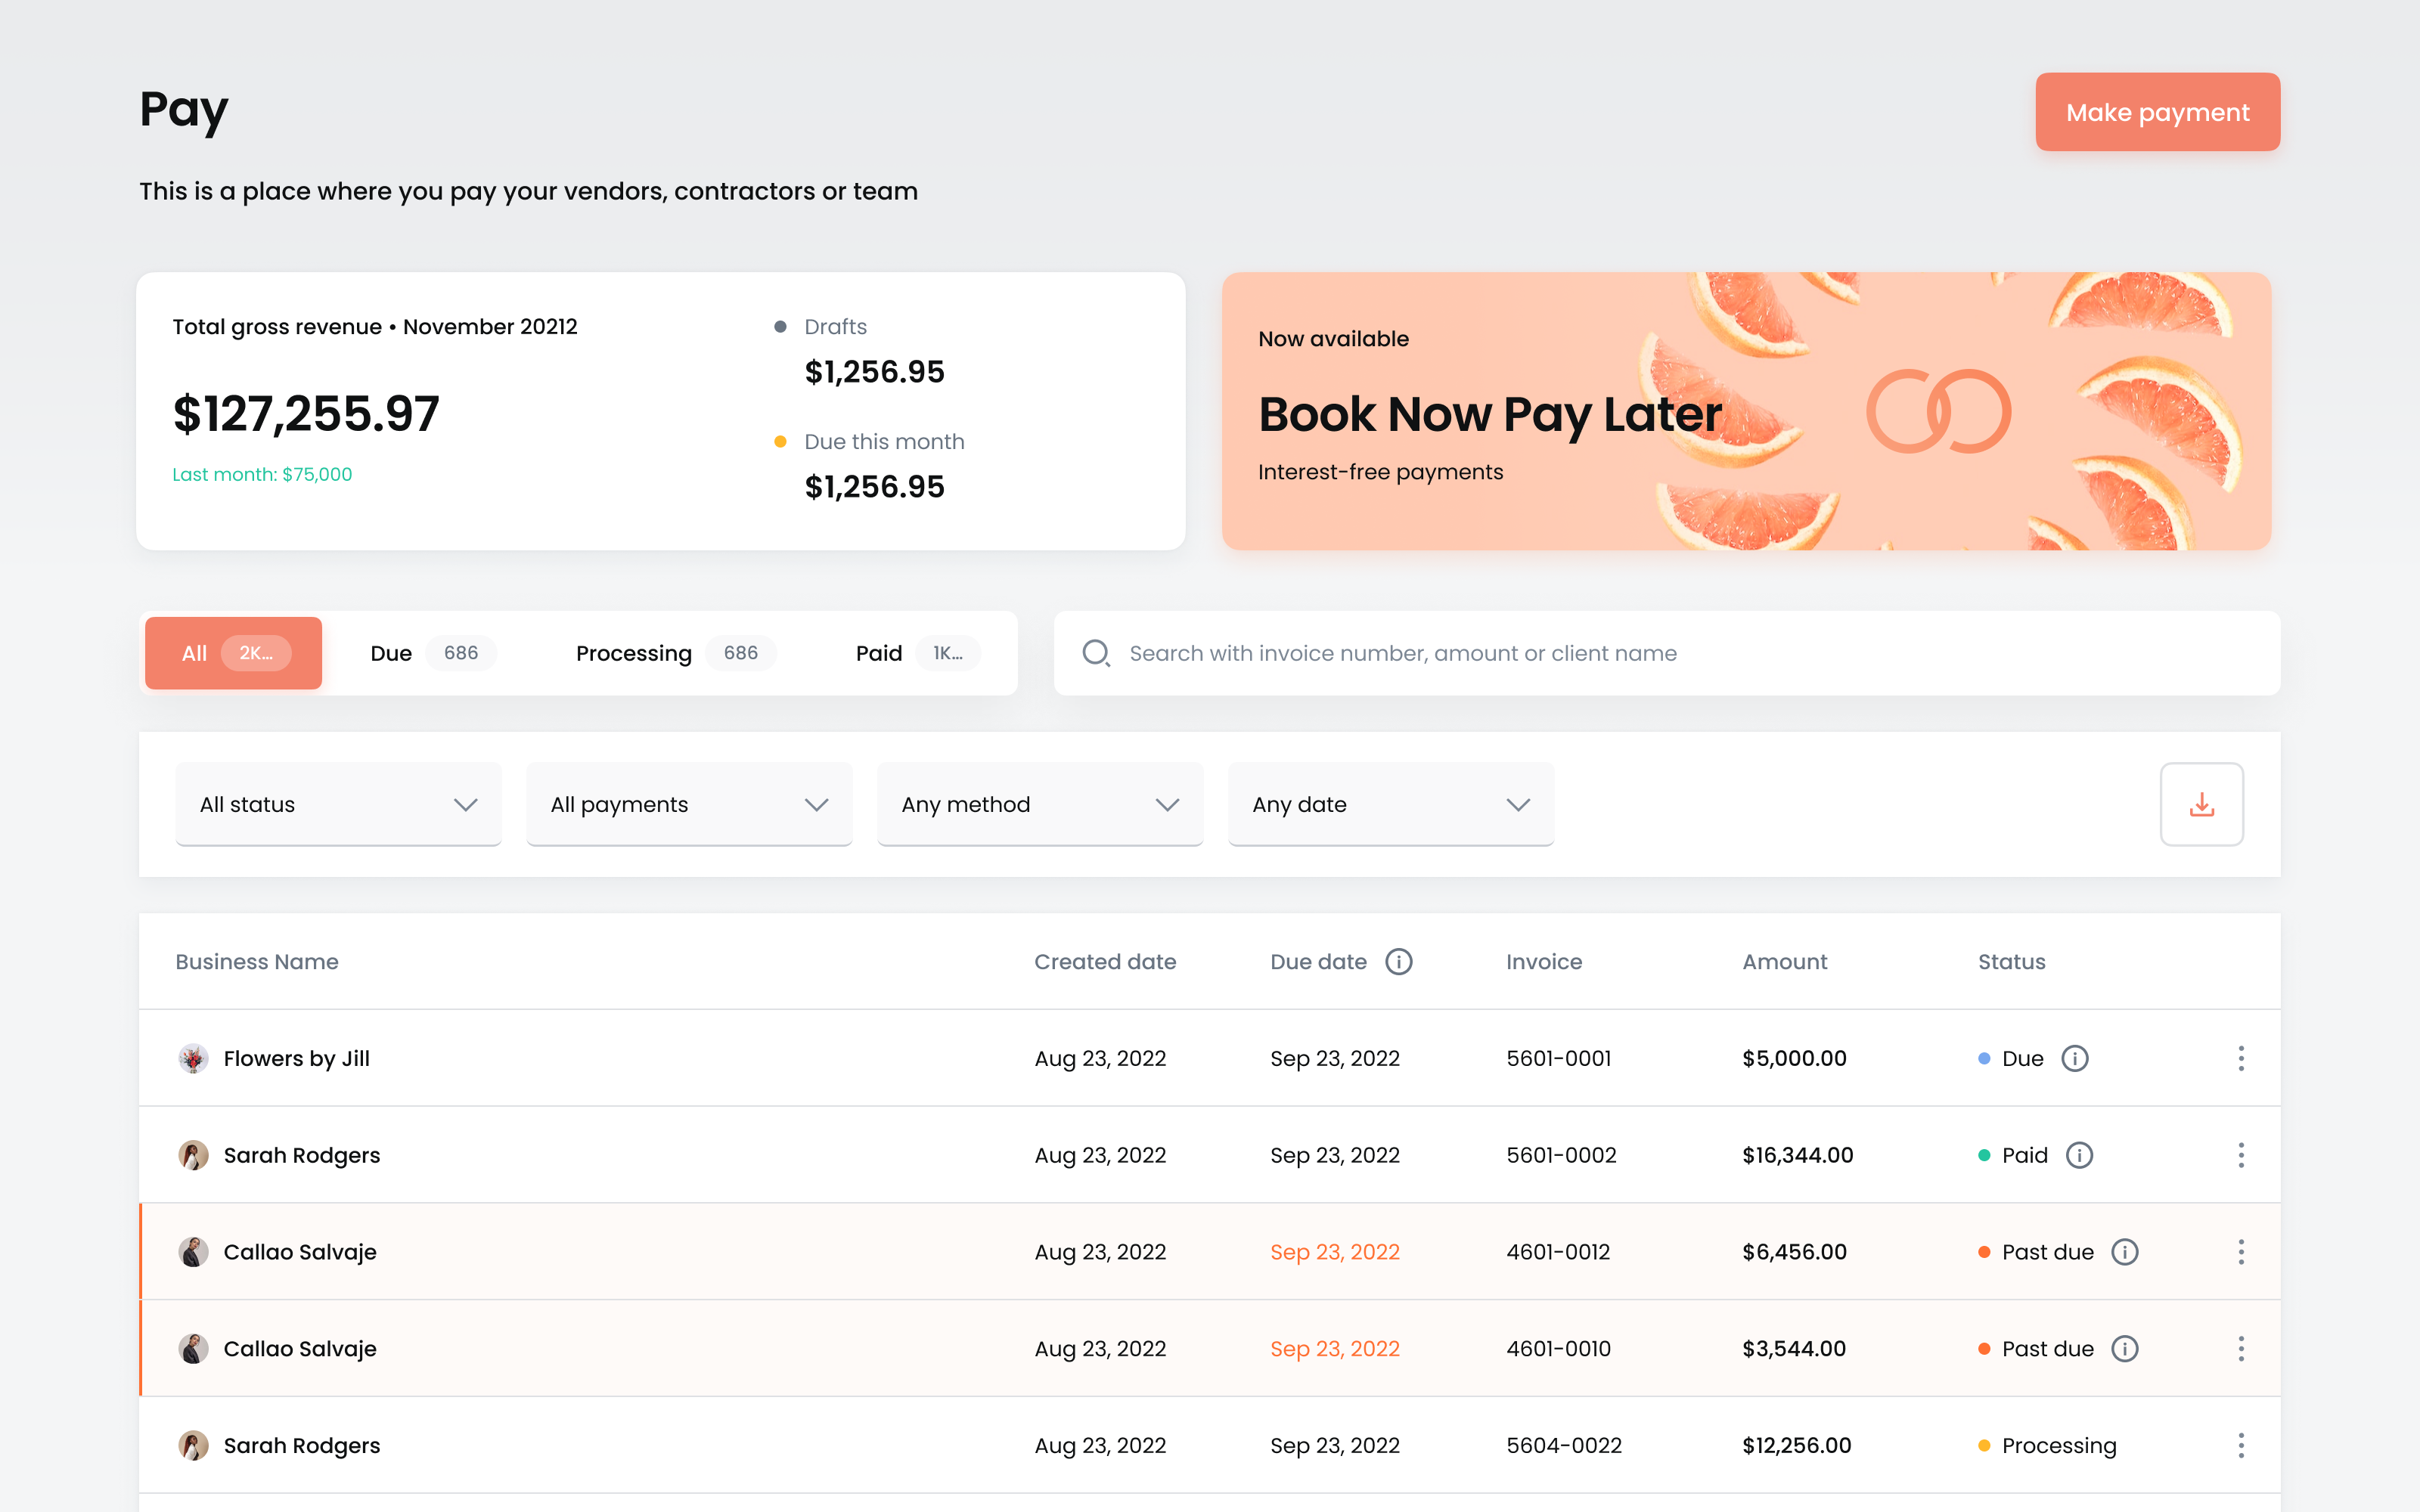Click Sarah Rodgers avatar in invoice 5601-0002 row
The height and width of the screenshot is (1512, 2420).
pyautogui.click(x=193, y=1155)
